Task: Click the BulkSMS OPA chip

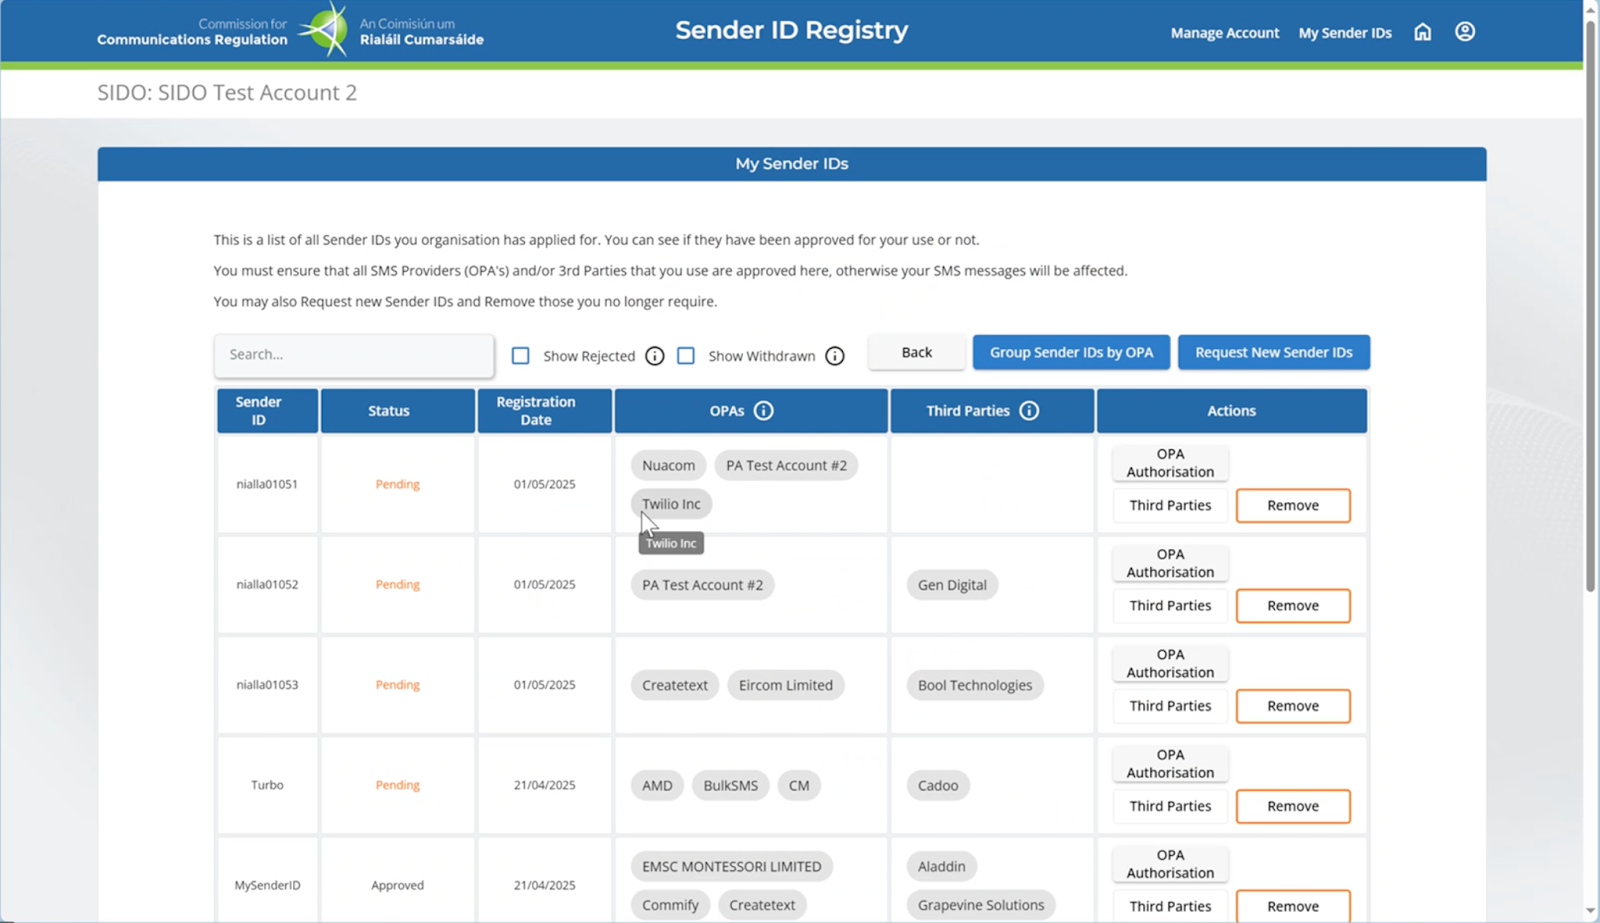Action: click(x=730, y=785)
